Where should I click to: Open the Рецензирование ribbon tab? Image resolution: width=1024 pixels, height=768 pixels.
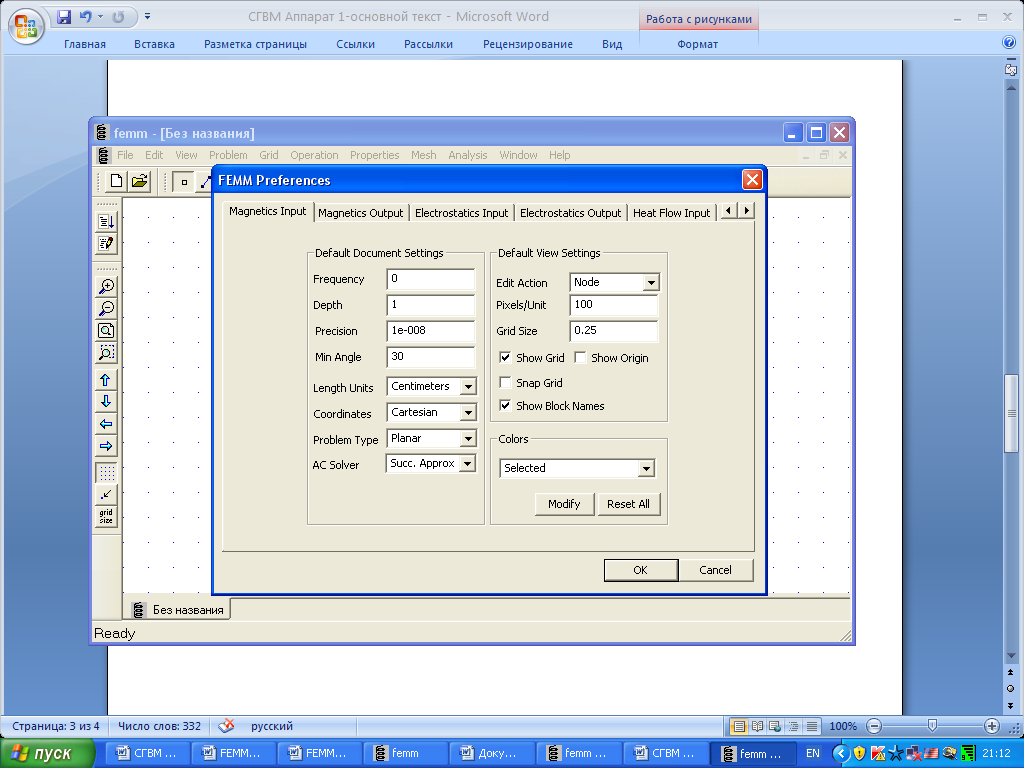(528, 44)
